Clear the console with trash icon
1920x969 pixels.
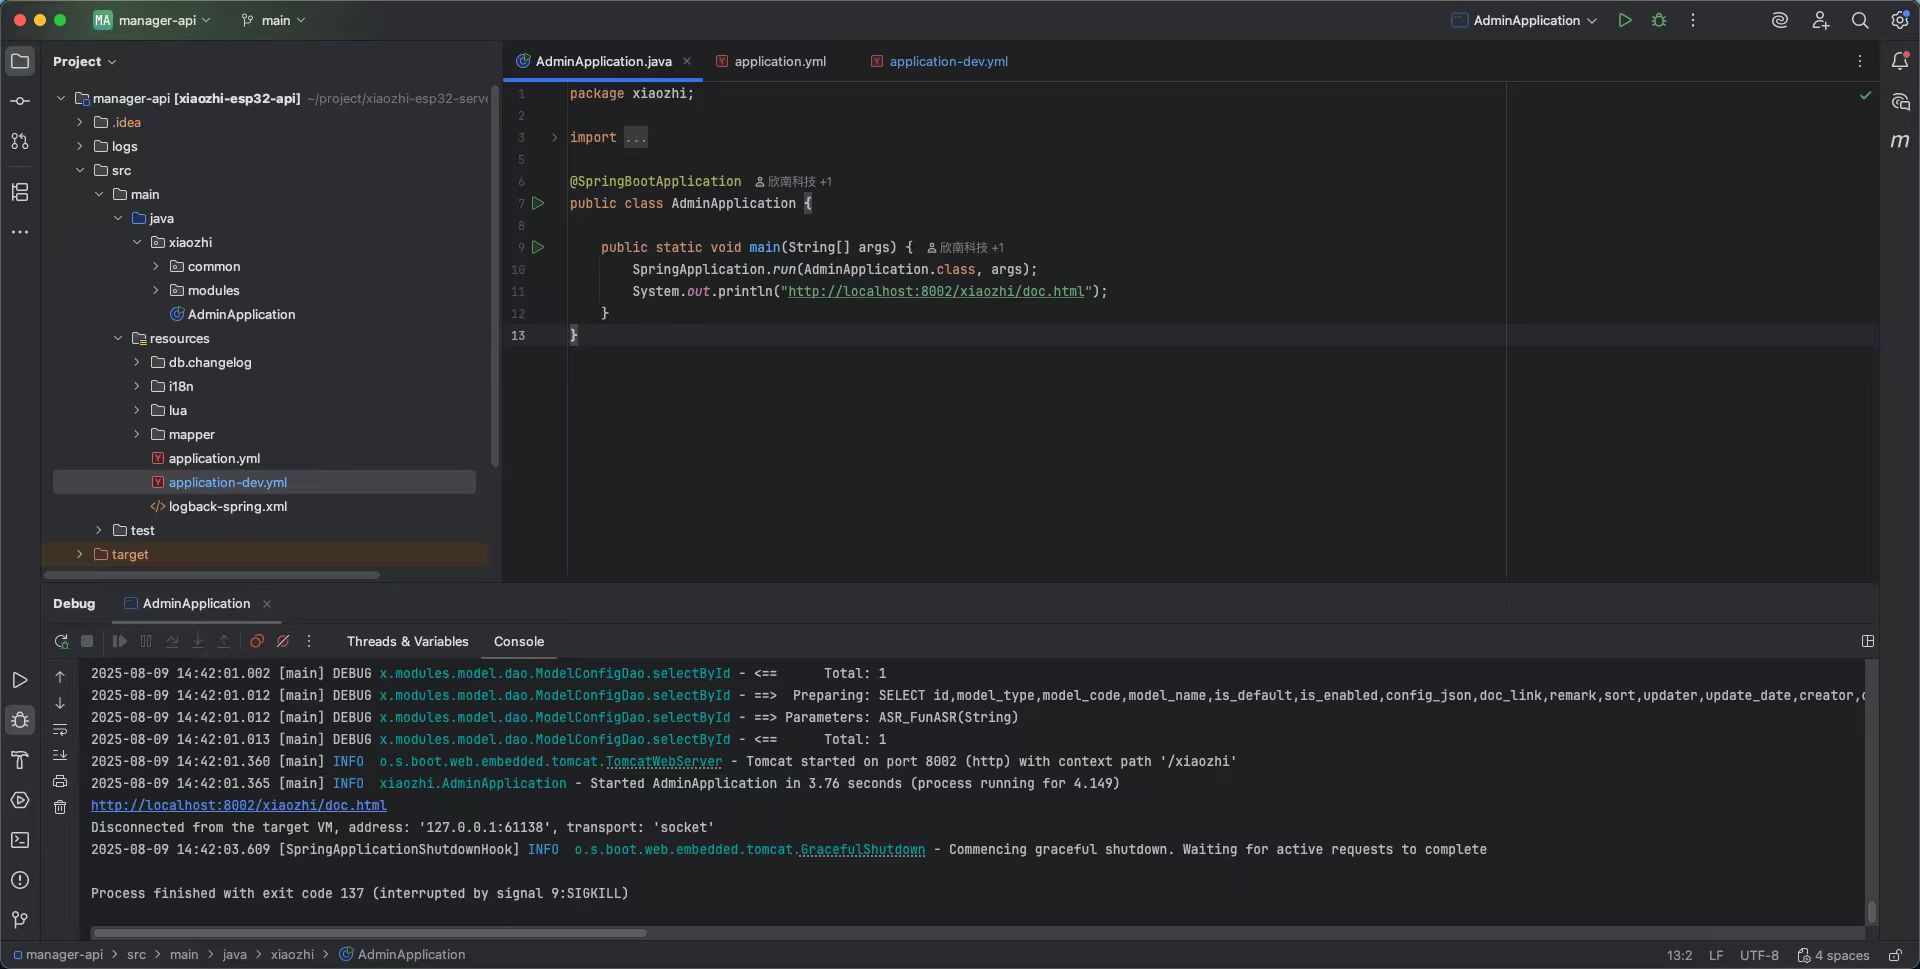click(60, 807)
